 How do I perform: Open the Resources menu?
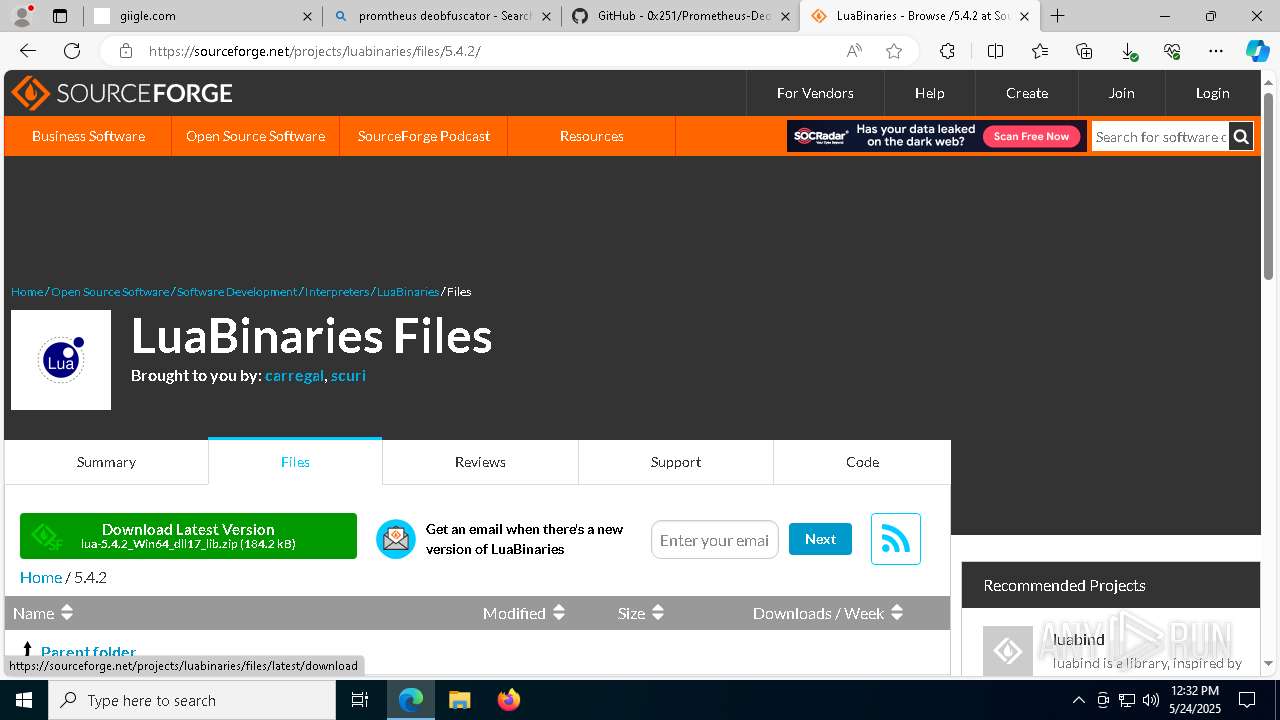591,136
